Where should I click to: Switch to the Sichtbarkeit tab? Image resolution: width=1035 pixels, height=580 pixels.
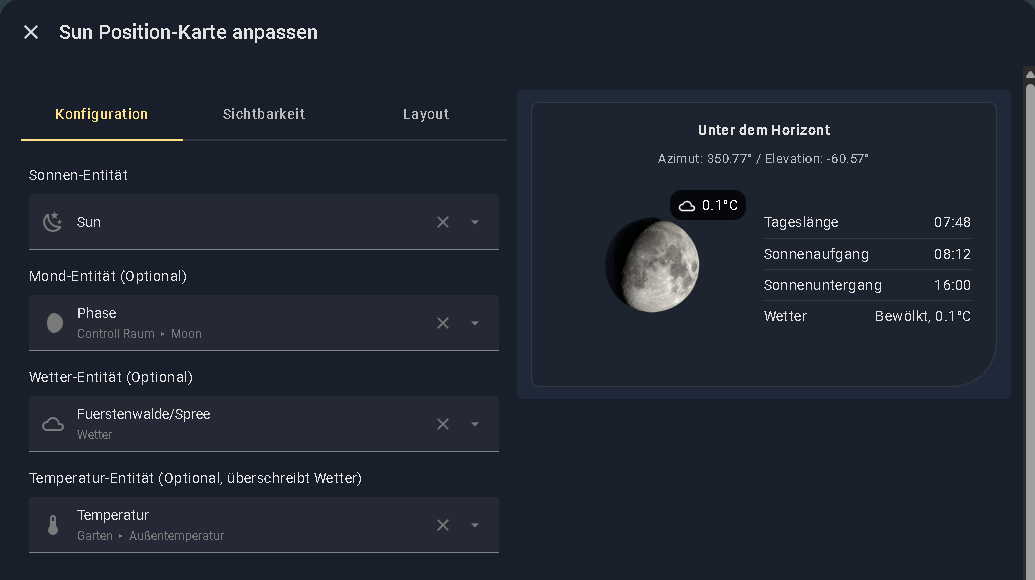click(264, 114)
